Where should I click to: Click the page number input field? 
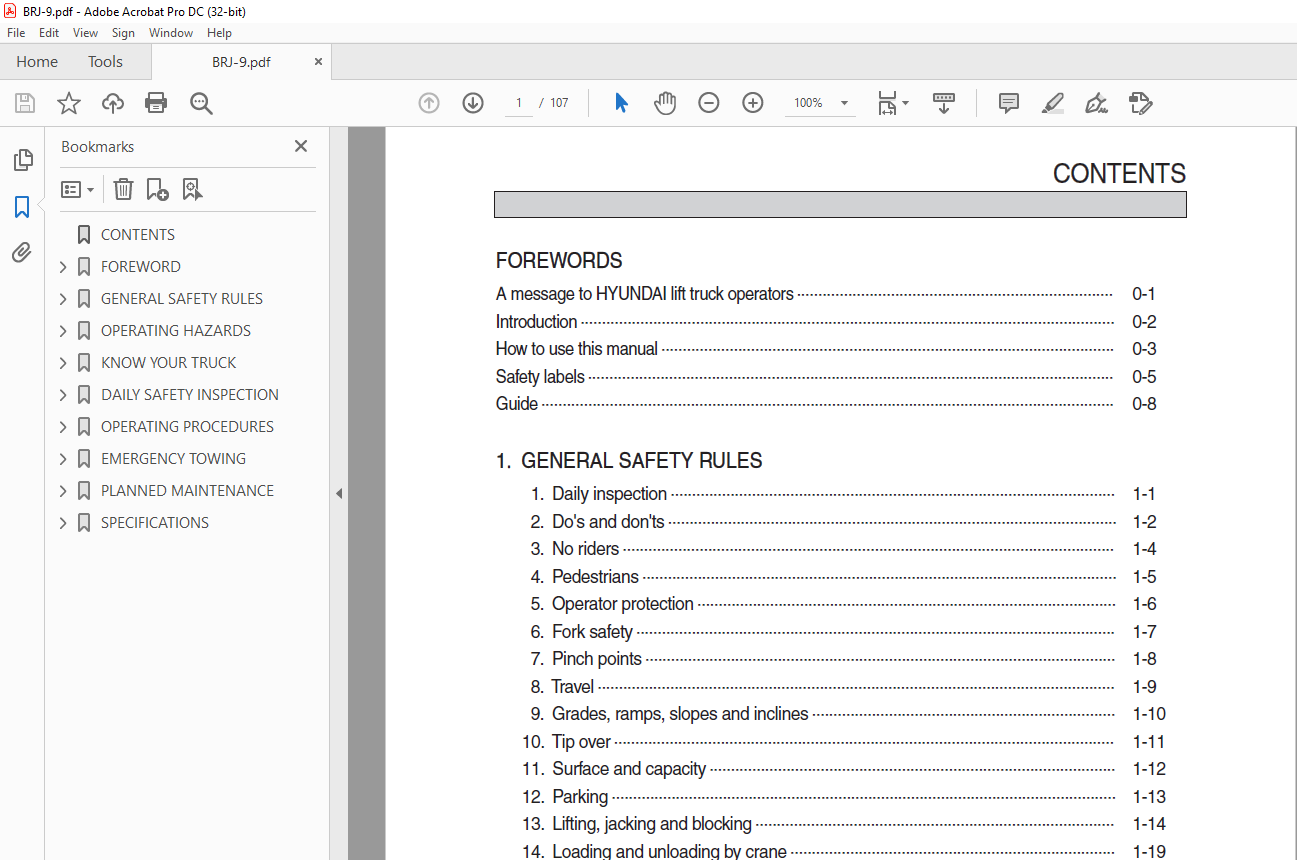(x=519, y=103)
